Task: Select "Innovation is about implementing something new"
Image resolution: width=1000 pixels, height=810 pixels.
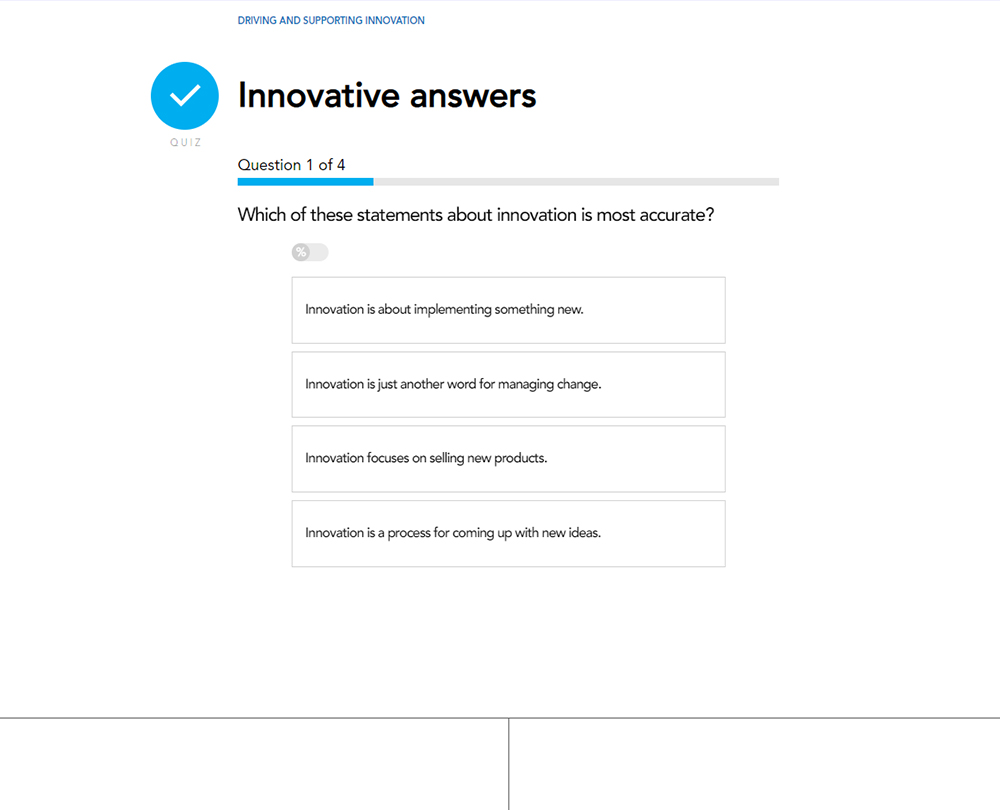Action: [x=508, y=310]
